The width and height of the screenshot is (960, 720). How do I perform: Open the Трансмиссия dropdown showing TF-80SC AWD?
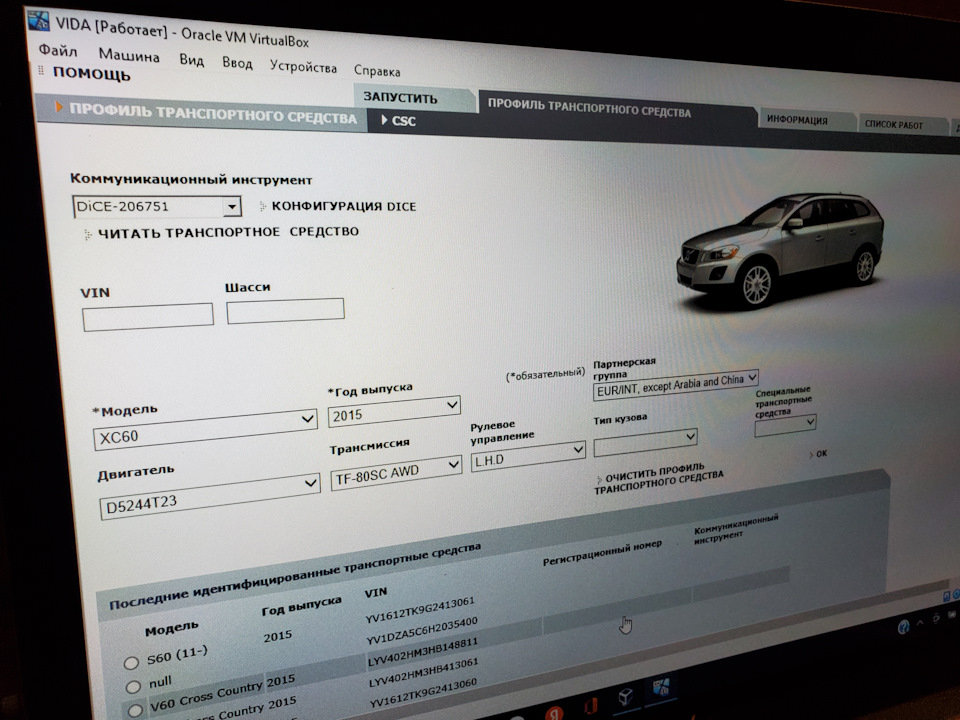[x=396, y=472]
